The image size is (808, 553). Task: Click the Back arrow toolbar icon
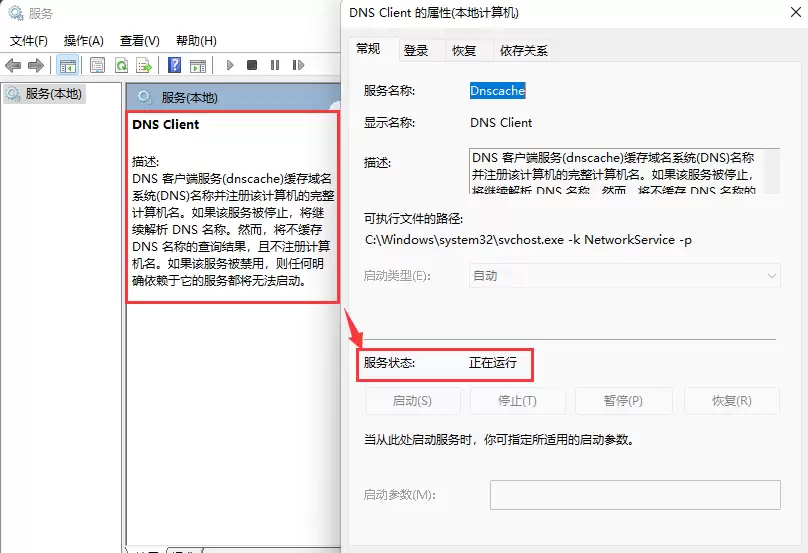[x=13, y=65]
